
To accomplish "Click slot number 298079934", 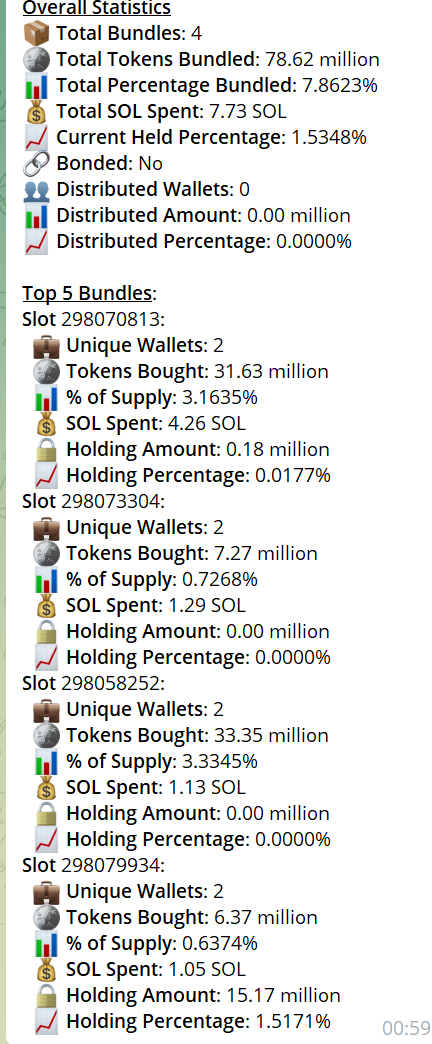I will tap(112, 865).
